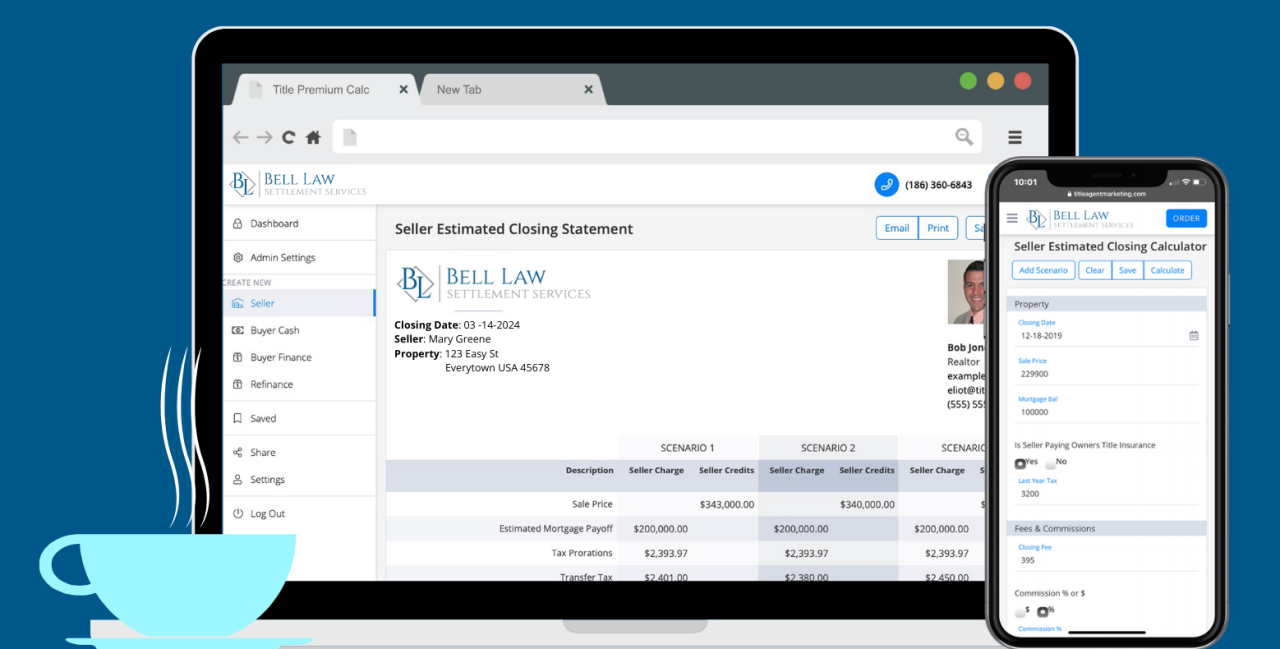
Task: Select No for seller paying title insurance
Action: 1051,463
